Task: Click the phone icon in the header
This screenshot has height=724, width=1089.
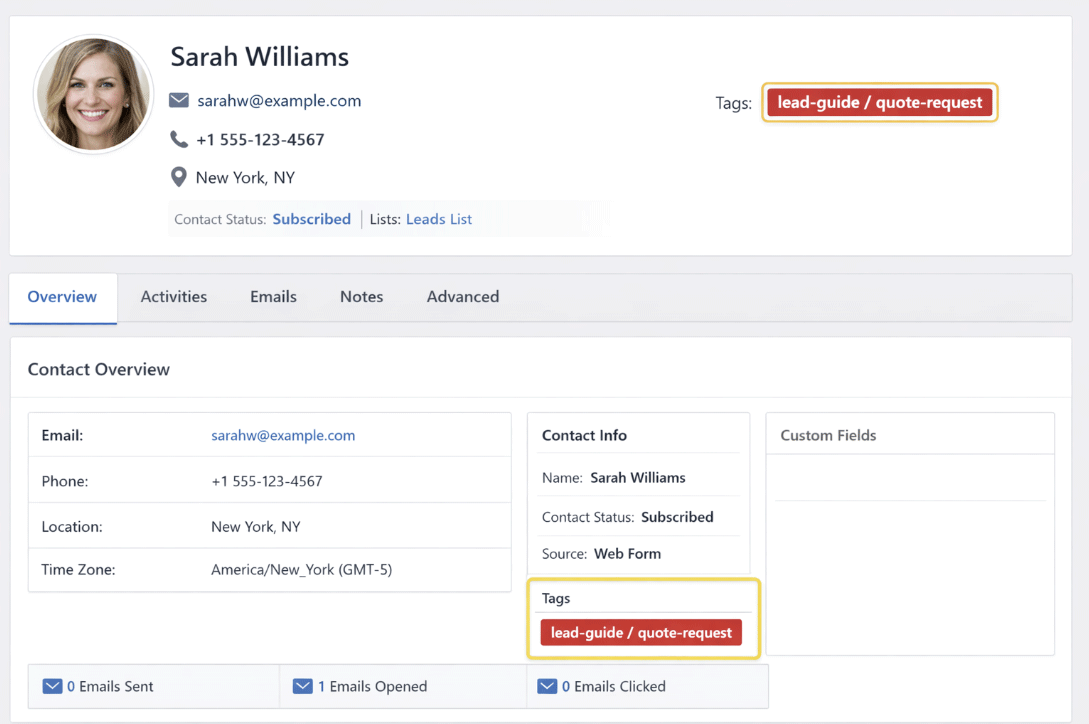Action: click(x=179, y=139)
